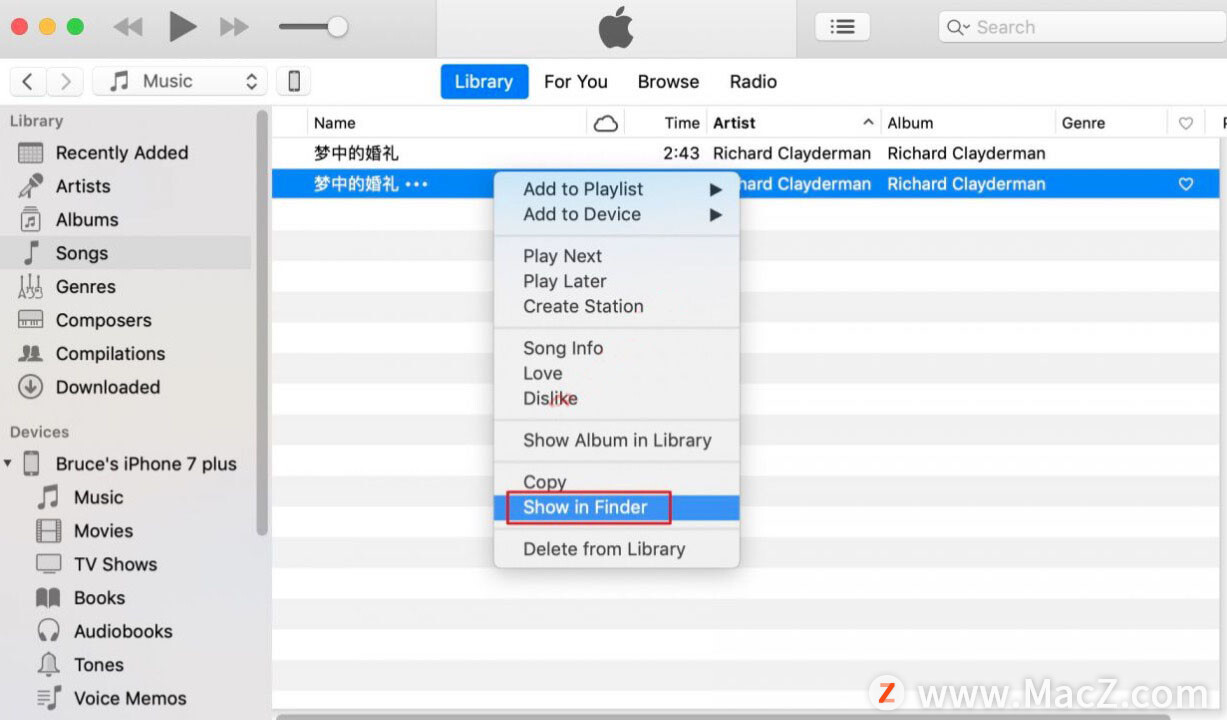Choose Show Album in Library
The height and width of the screenshot is (720, 1227).
click(x=617, y=440)
